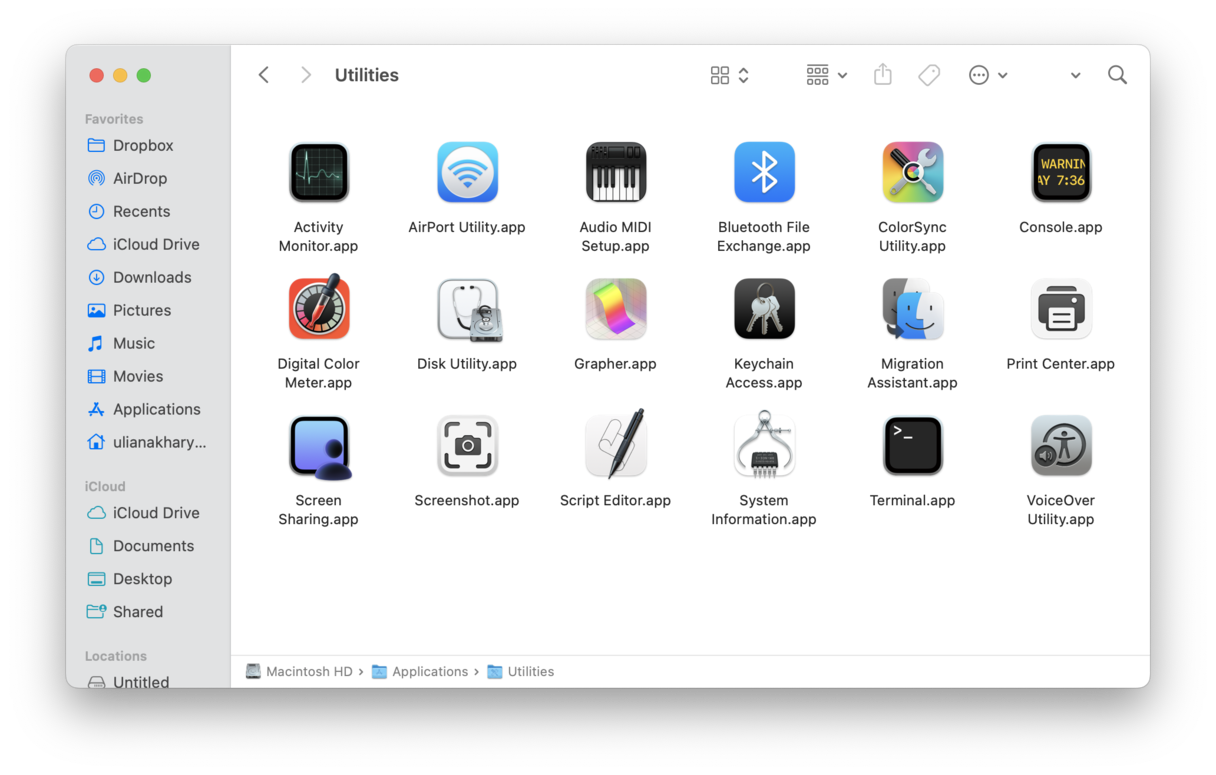Open Dropbox in the sidebar
1216x775 pixels.
130,145
